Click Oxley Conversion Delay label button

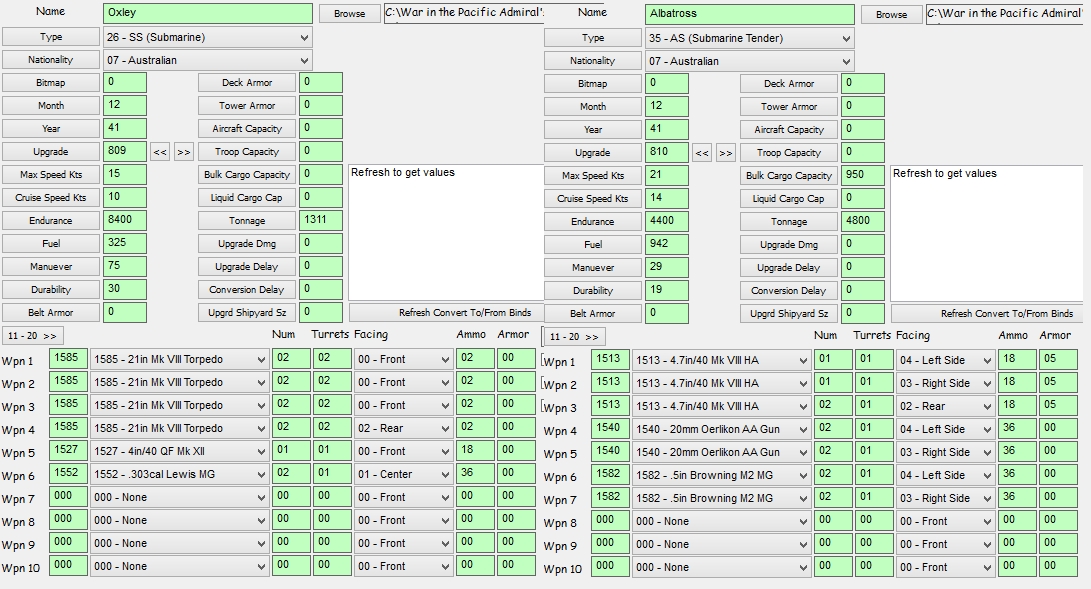pyautogui.click(x=247, y=289)
